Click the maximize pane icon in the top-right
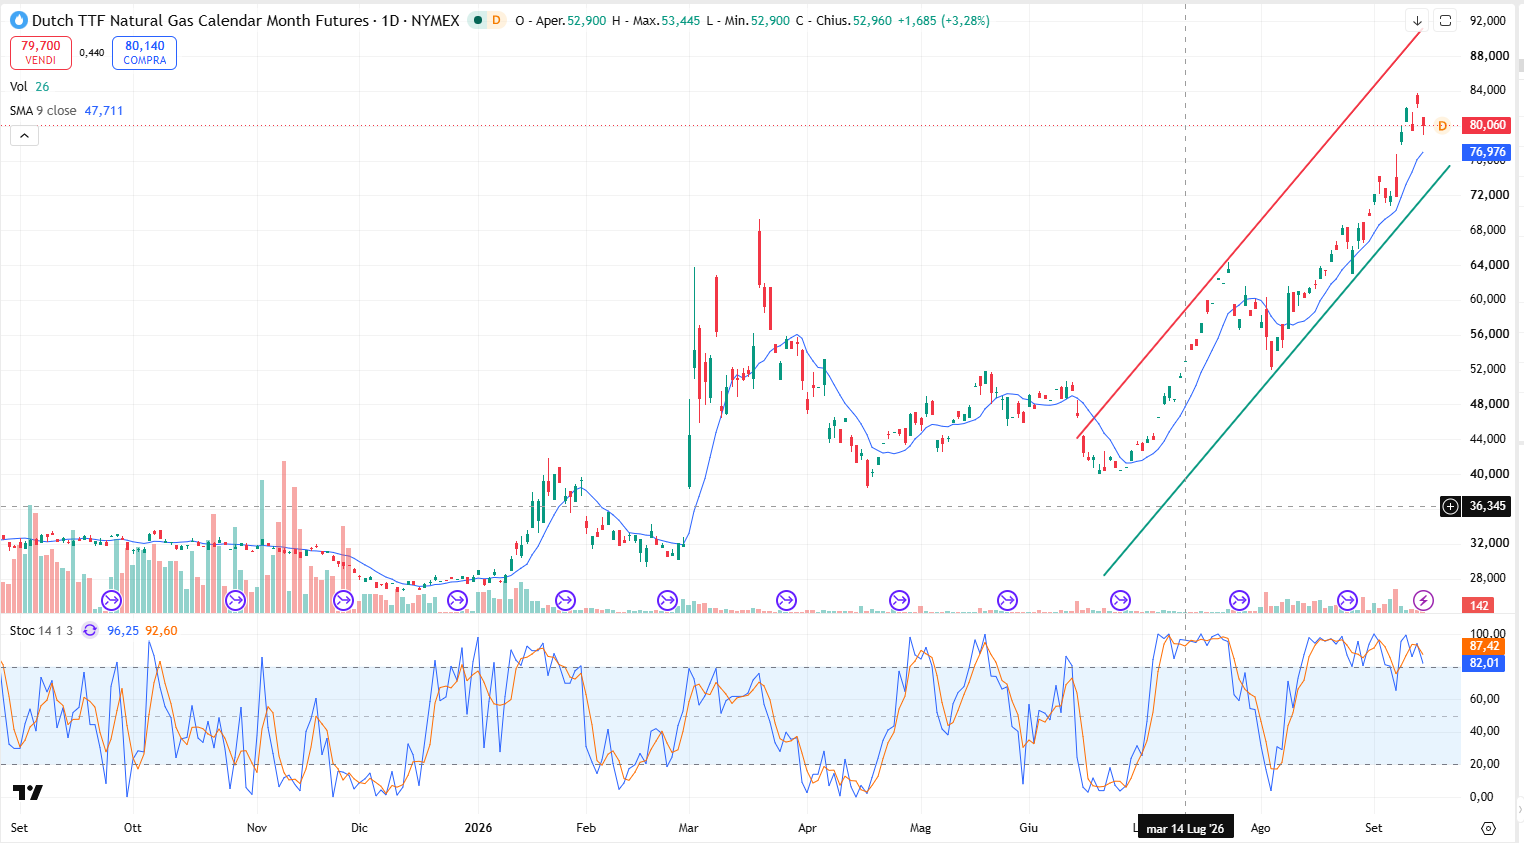The height and width of the screenshot is (843, 1524). 1445,20
